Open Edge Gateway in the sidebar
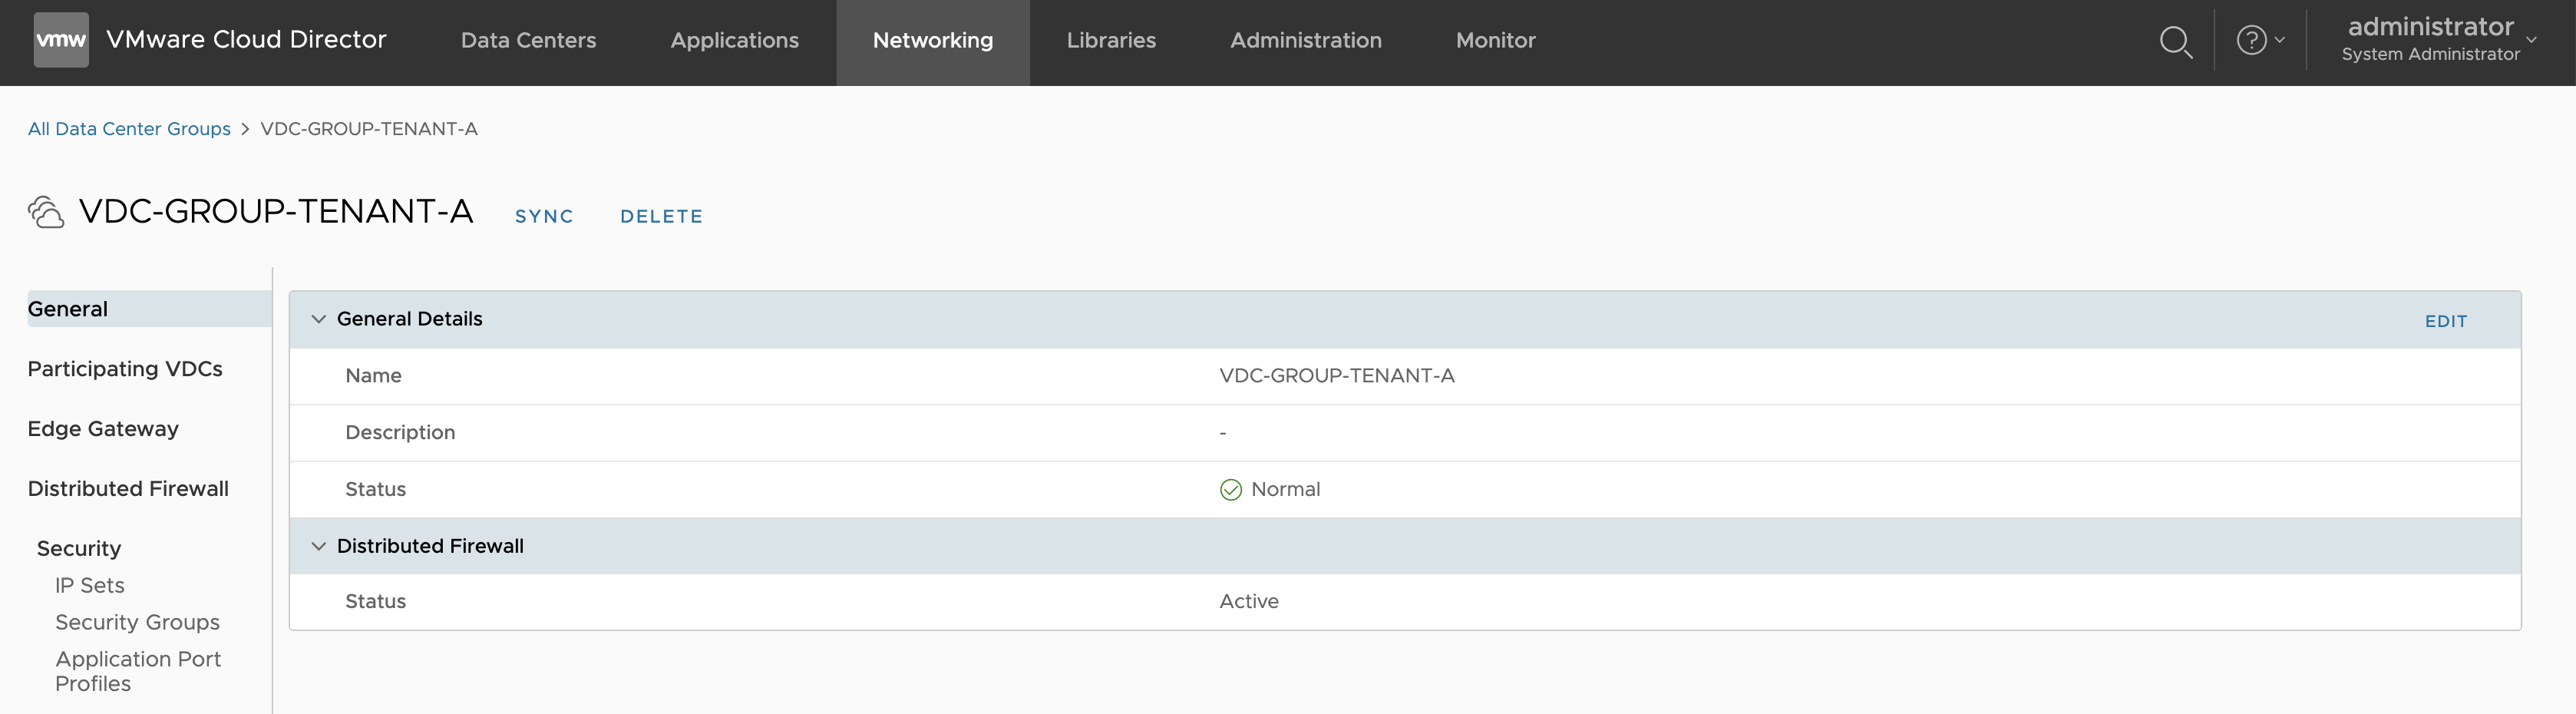This screenshot has height=714, width=2576. coord(103,429)
